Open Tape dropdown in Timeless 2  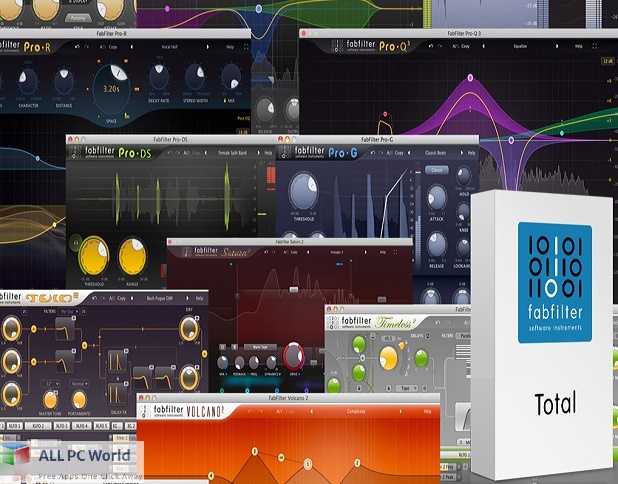click(407, 389)
